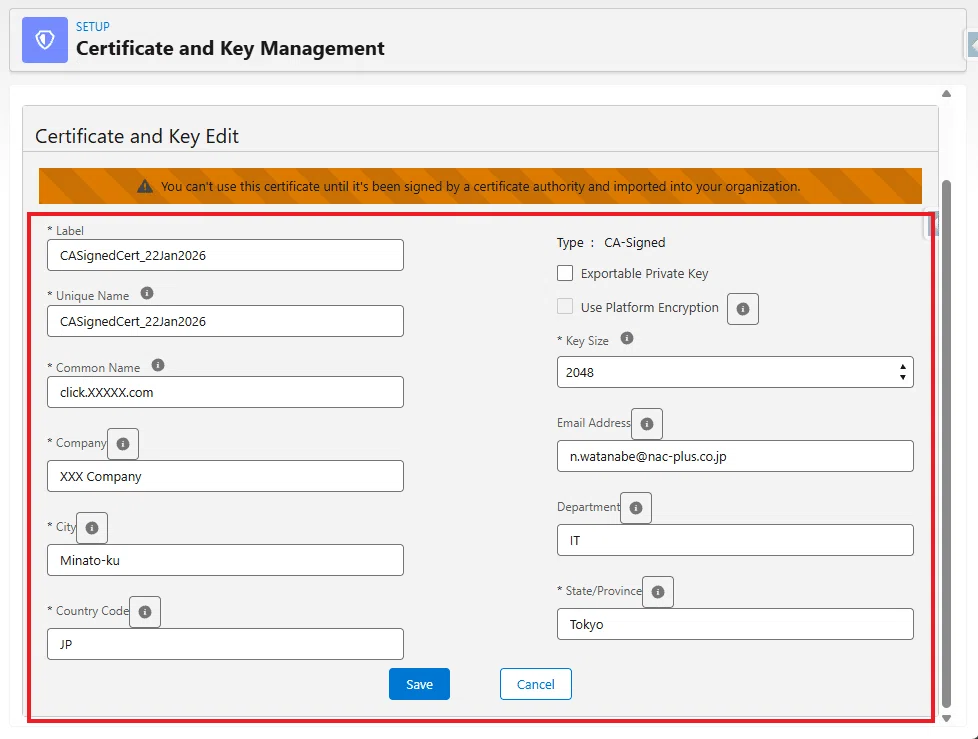This screenshot has width=978, height=739.
Task: Show help for Use Platform Encryption
Action: [743, 309]
